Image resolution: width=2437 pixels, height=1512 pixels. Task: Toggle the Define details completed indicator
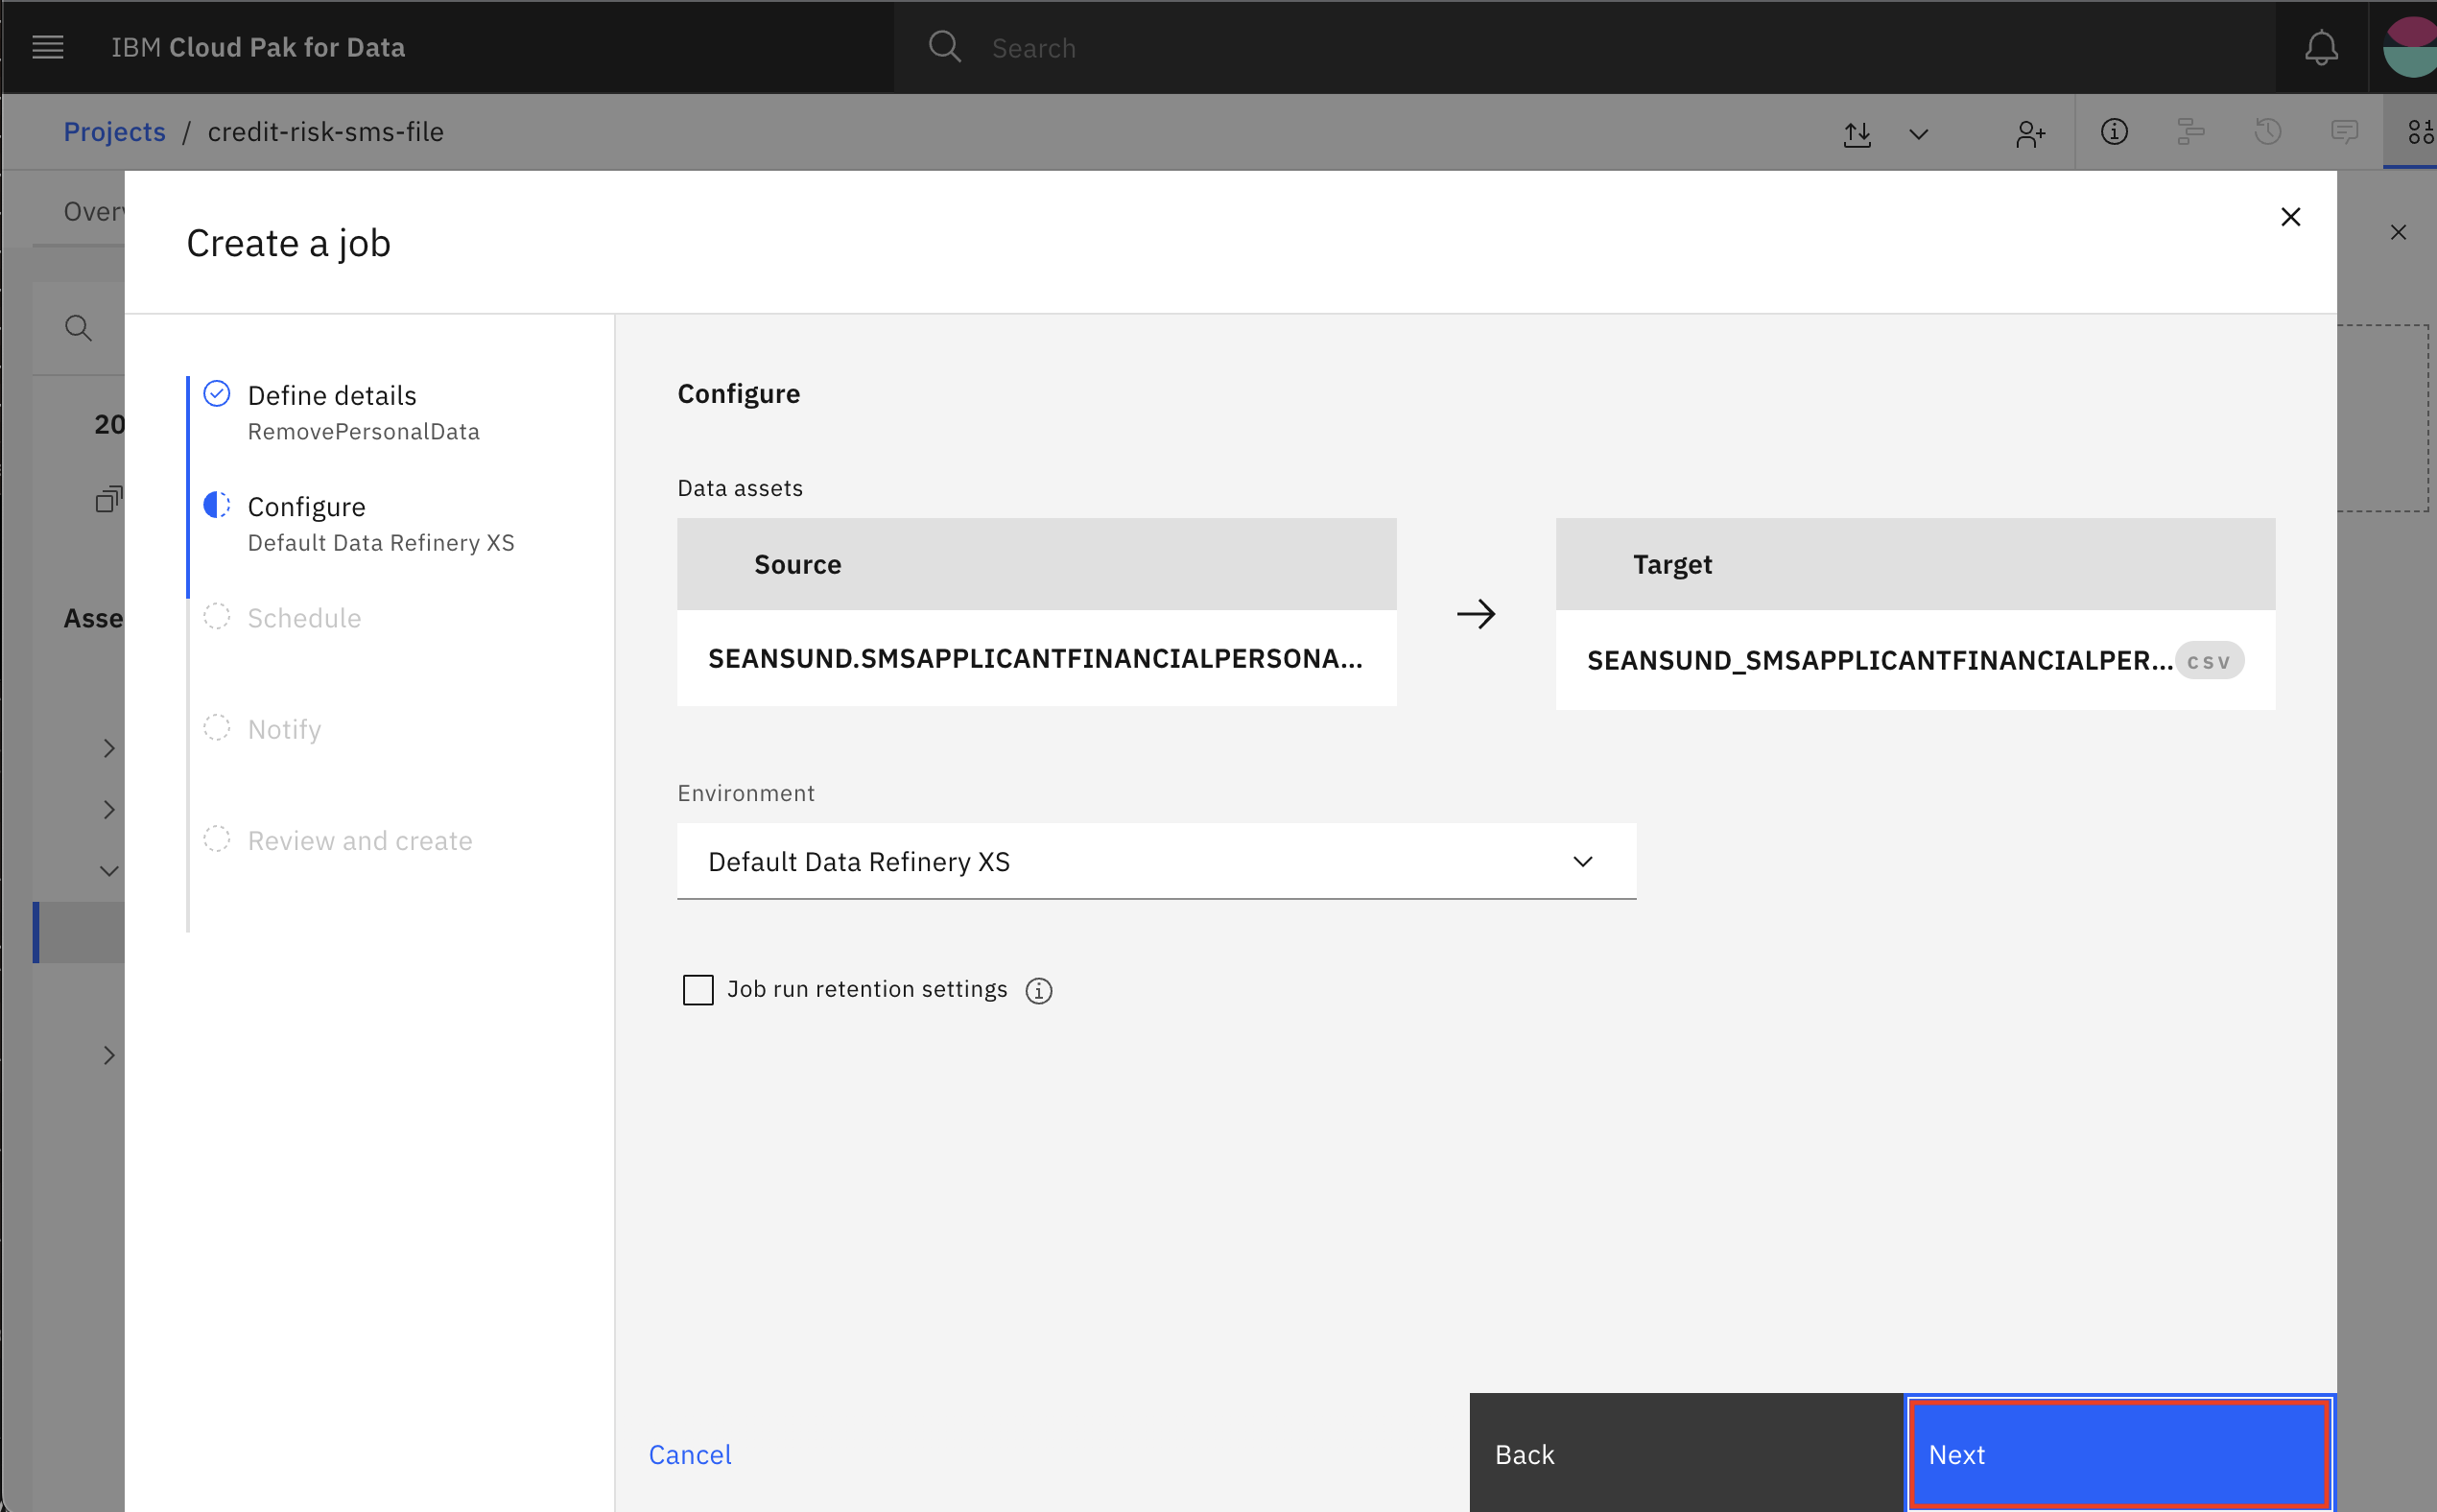point(214,395)
